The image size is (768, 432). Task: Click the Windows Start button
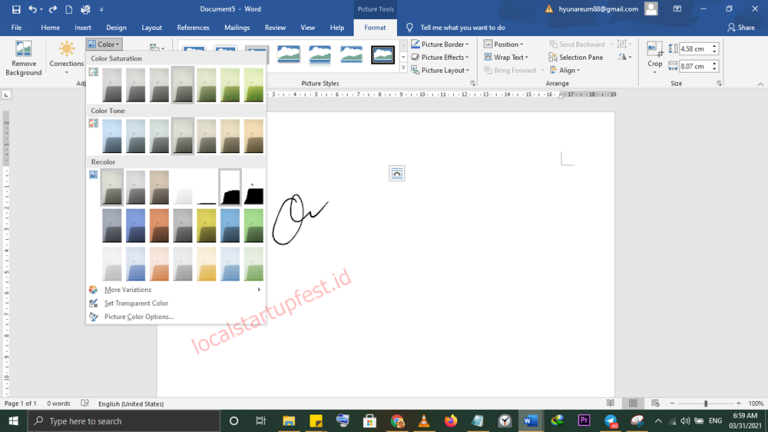coord(13,421)
